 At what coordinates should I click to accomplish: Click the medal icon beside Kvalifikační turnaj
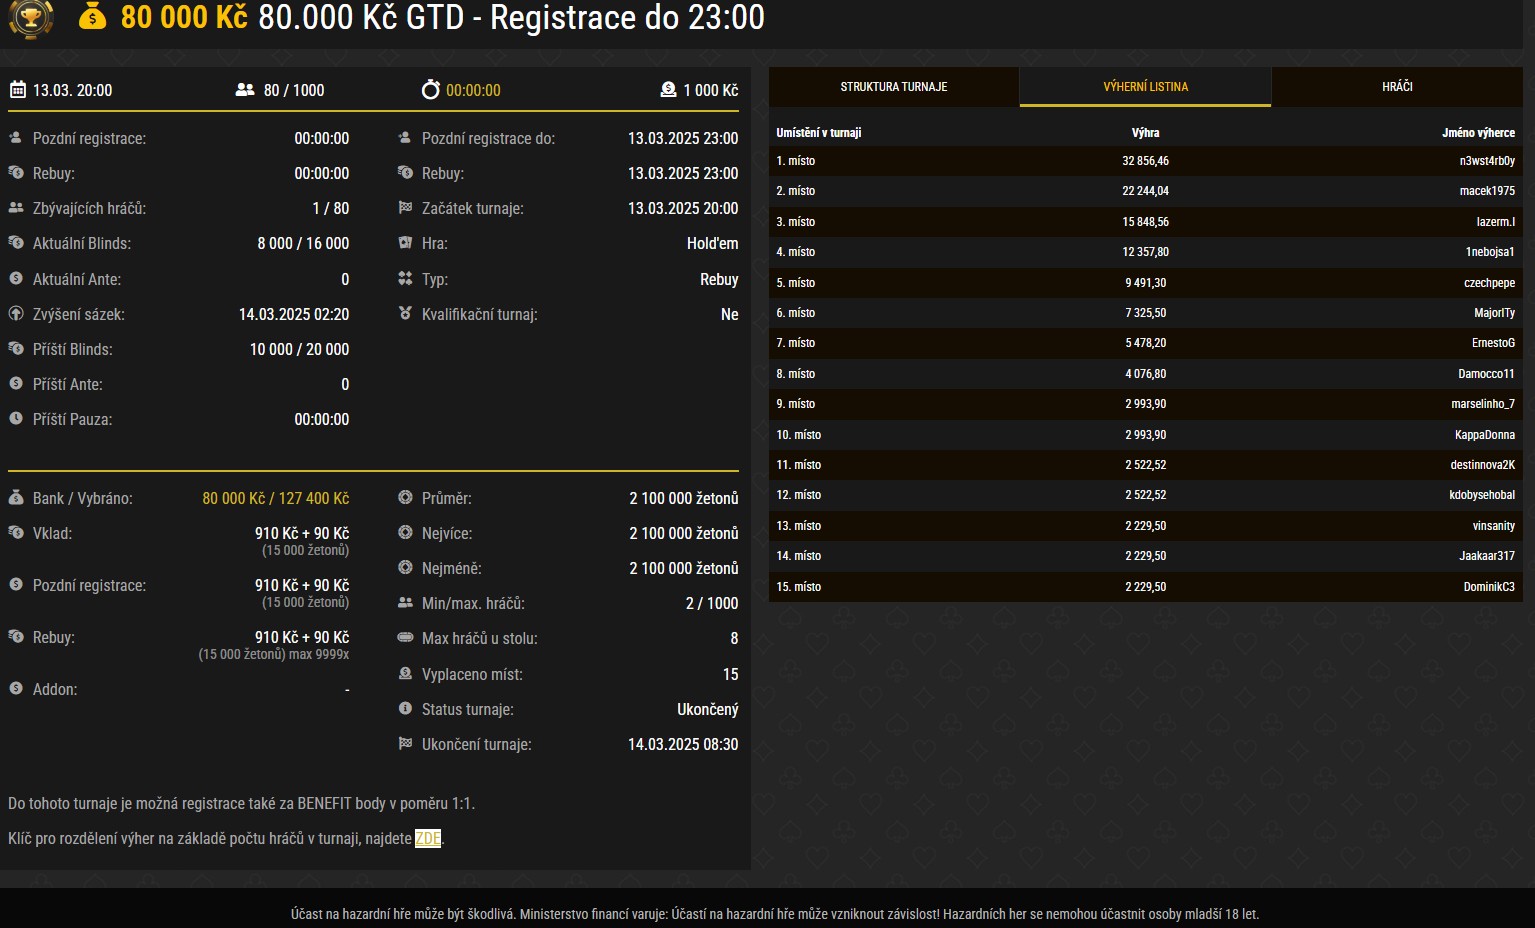[x=405, y=314]
